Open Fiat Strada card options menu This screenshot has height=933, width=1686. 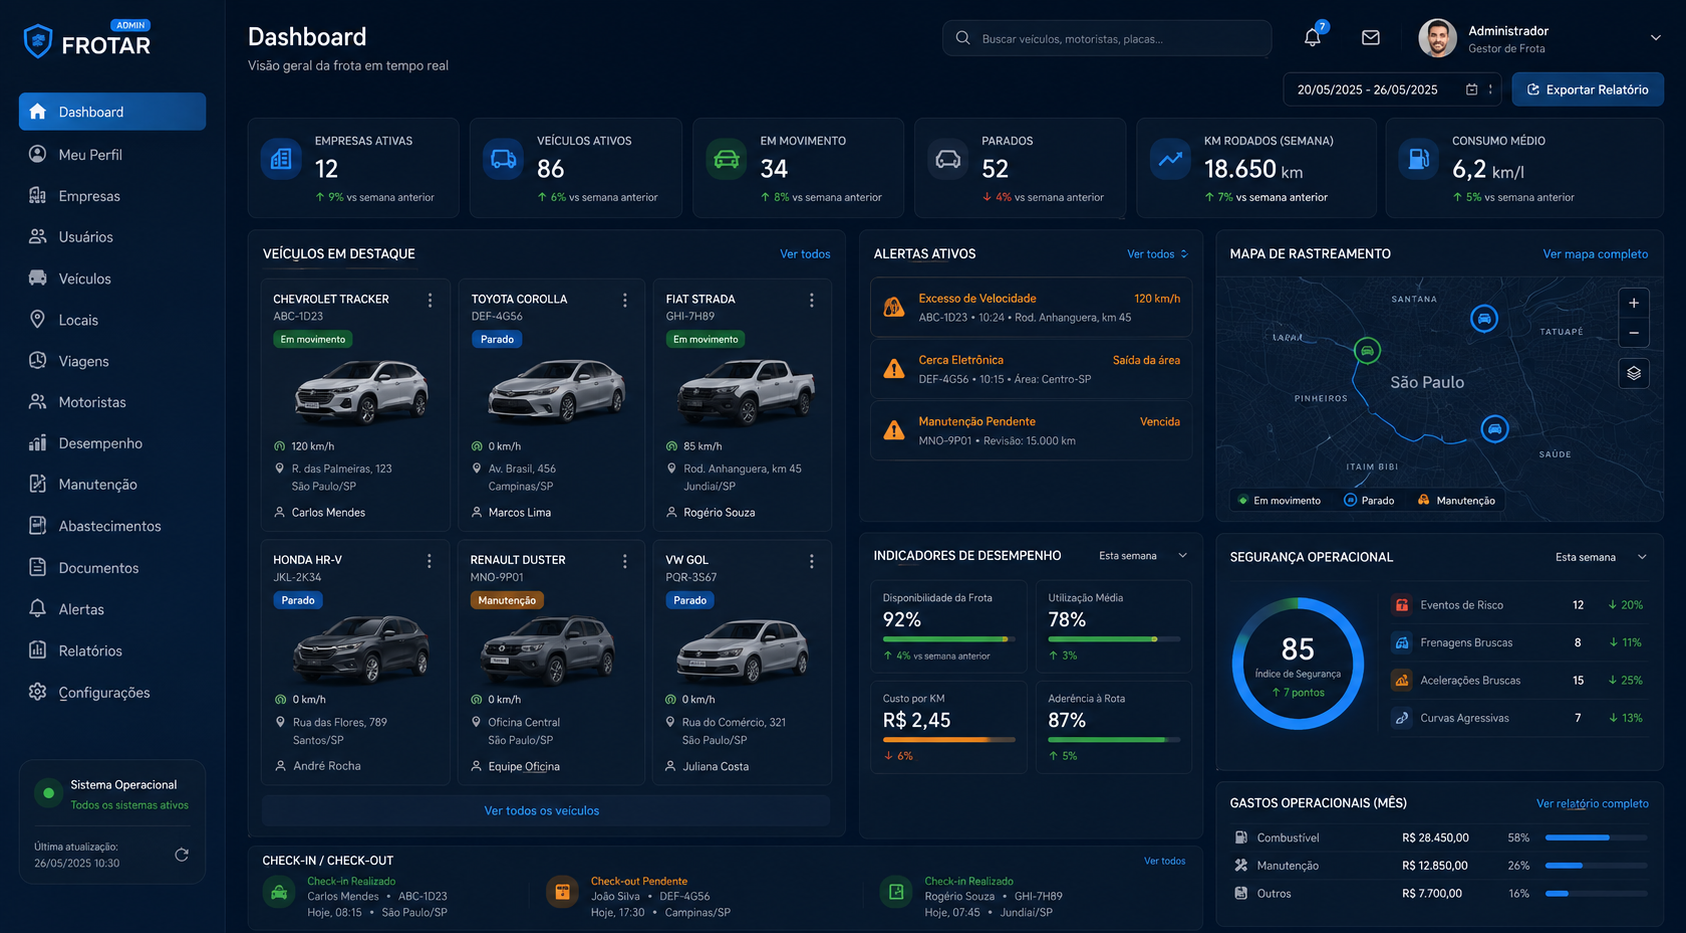point(811,300)
